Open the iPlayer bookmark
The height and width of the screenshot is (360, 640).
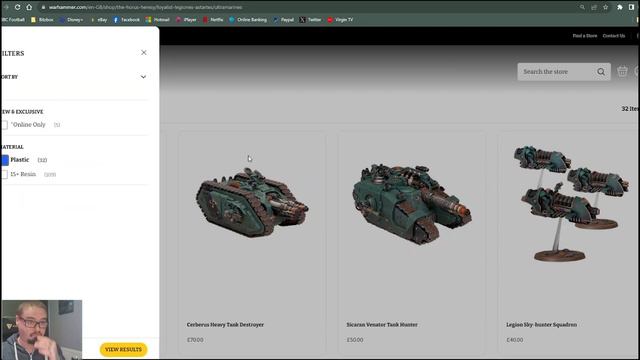187,20
